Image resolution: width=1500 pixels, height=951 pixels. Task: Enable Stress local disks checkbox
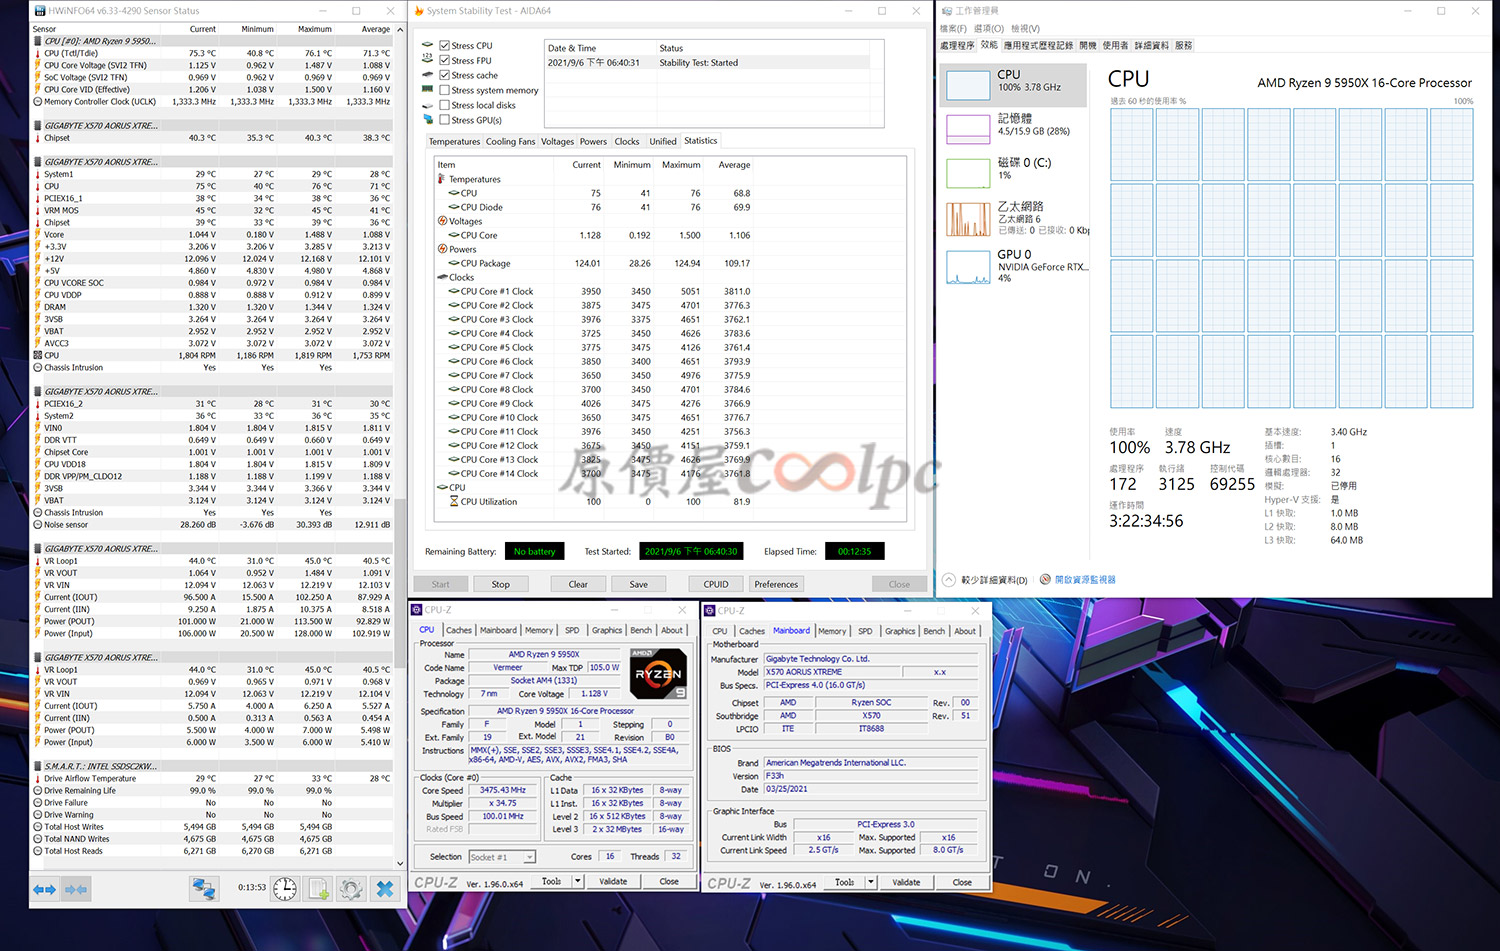(444, 105)
